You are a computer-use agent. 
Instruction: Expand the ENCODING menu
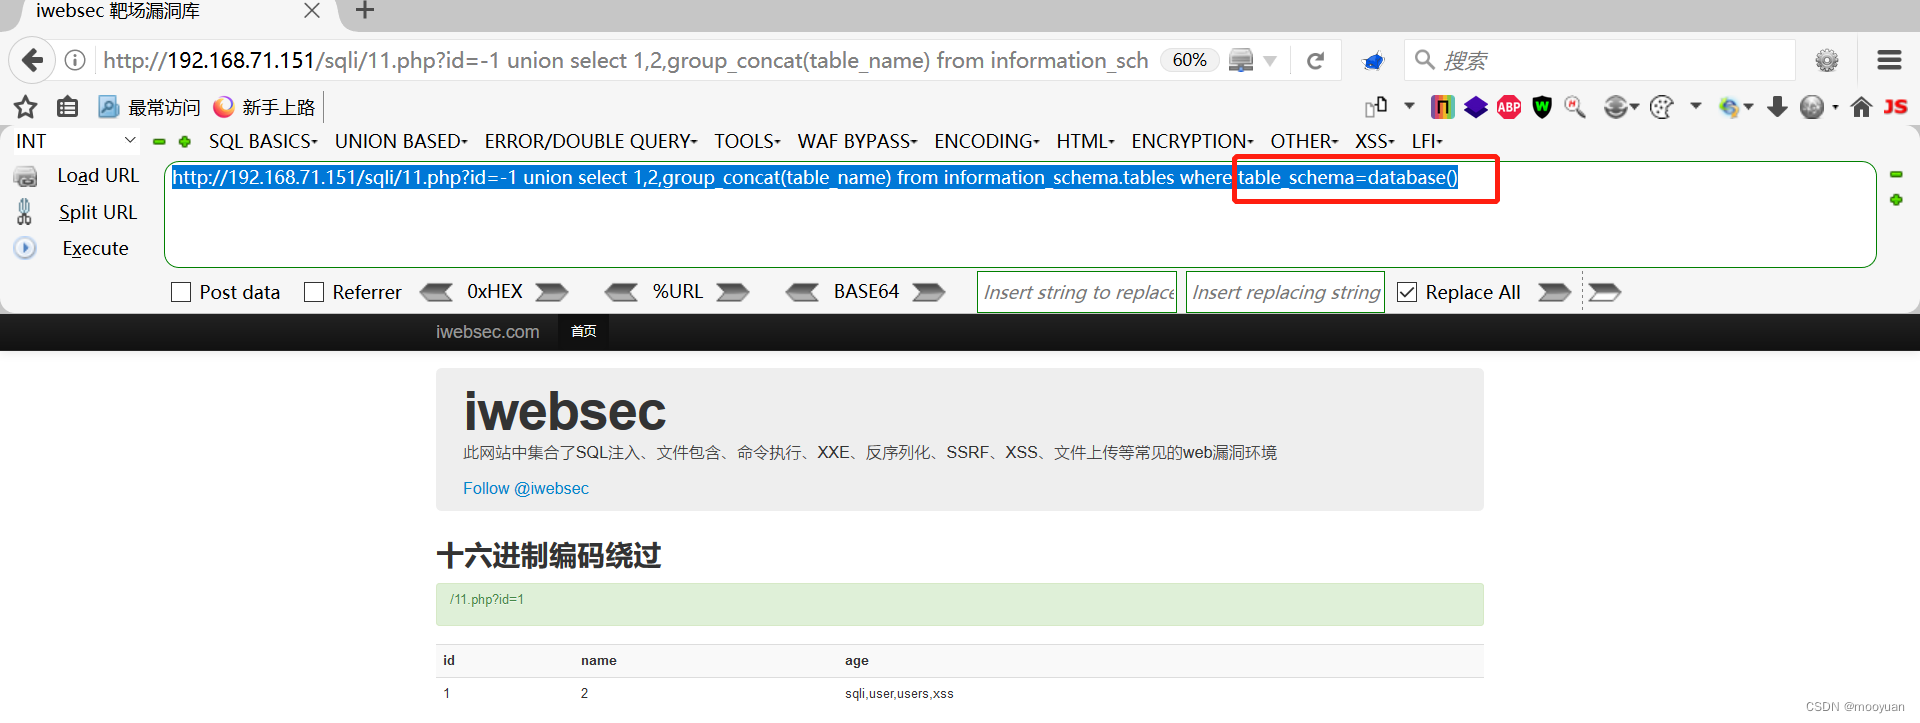click(x=987, y=141)
